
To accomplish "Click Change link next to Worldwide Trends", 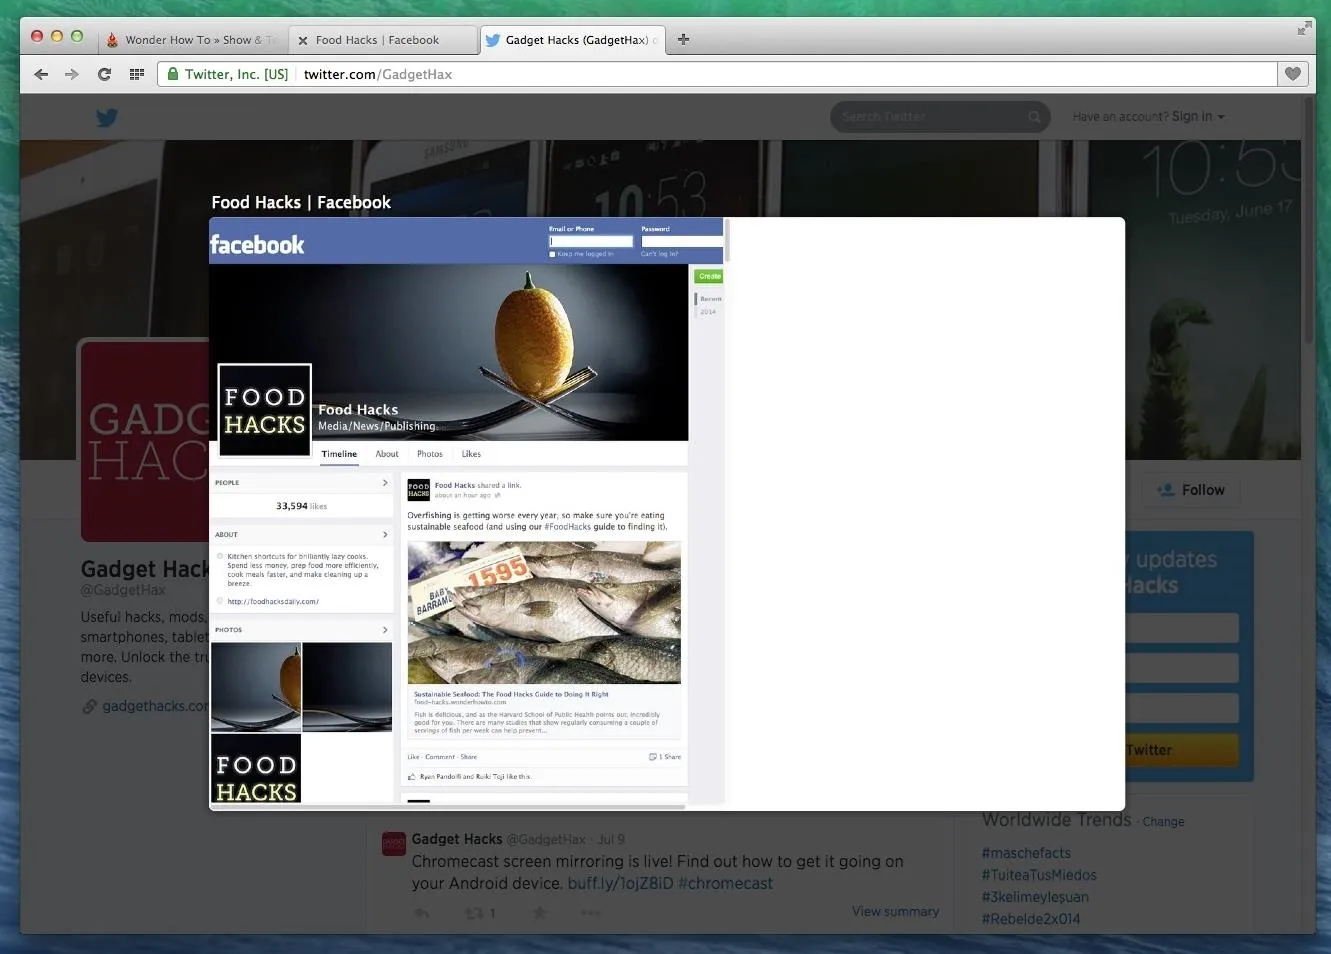I will 1163,822.
